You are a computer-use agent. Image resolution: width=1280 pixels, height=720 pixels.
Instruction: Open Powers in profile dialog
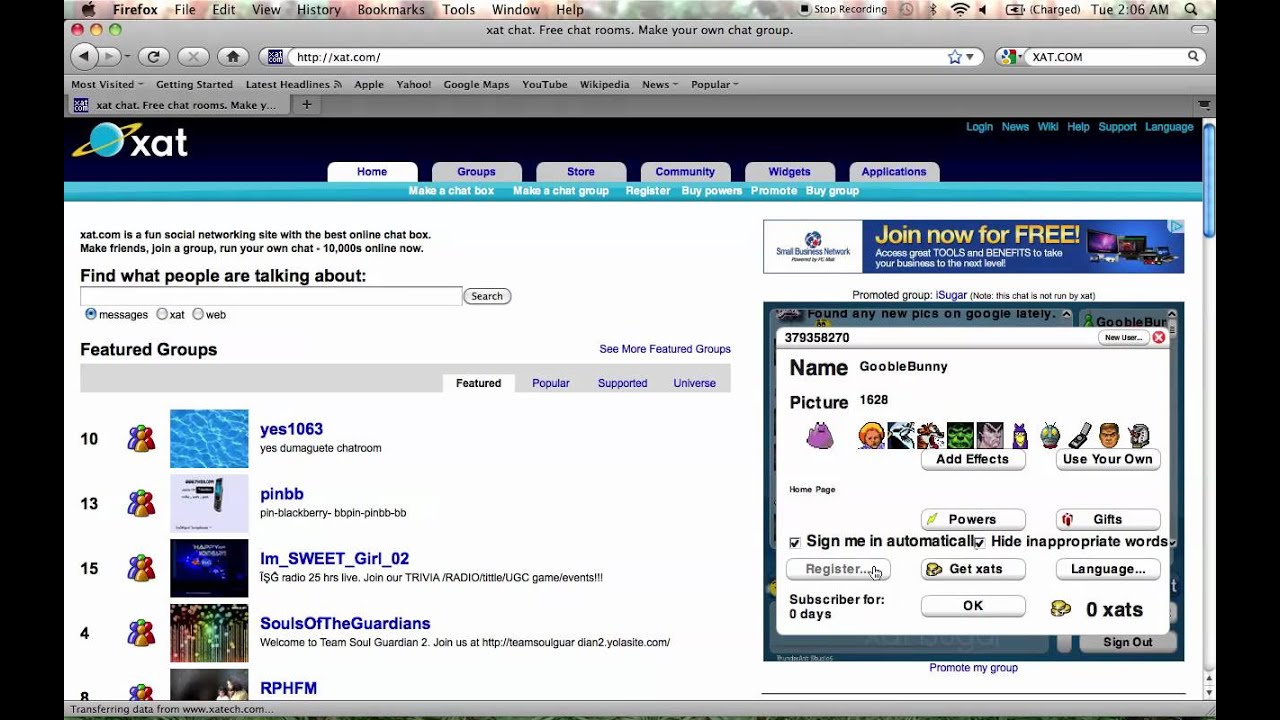(x=973, y=520)
